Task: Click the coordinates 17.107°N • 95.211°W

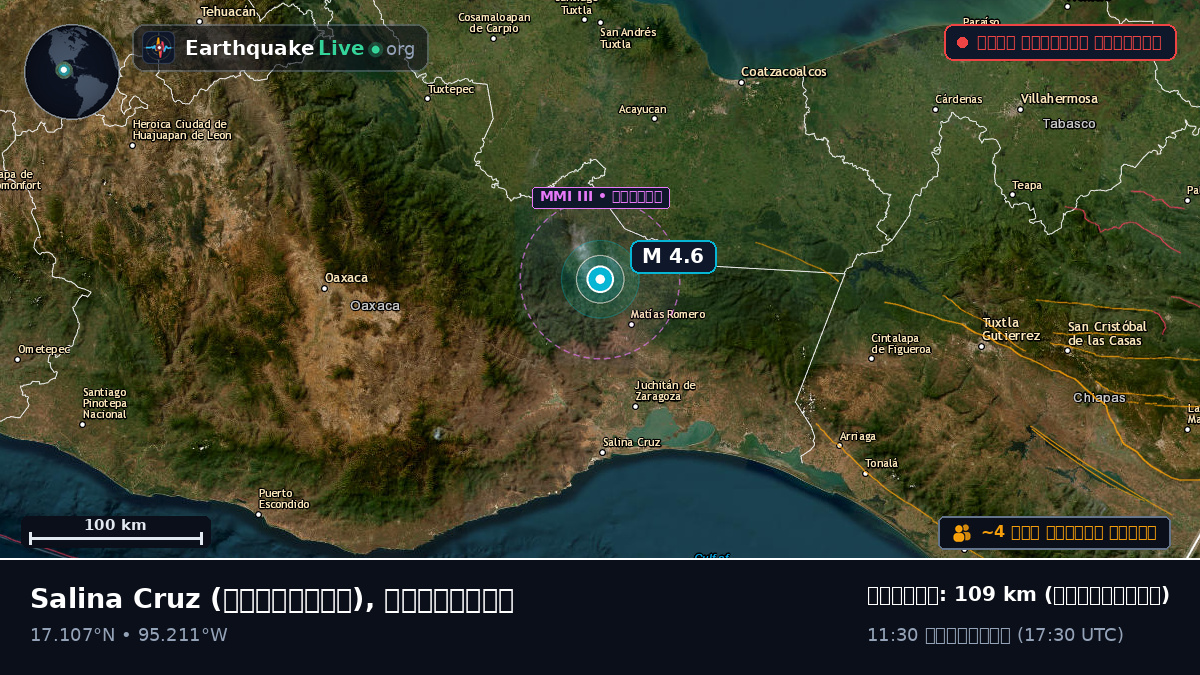Action: [129, 635]
